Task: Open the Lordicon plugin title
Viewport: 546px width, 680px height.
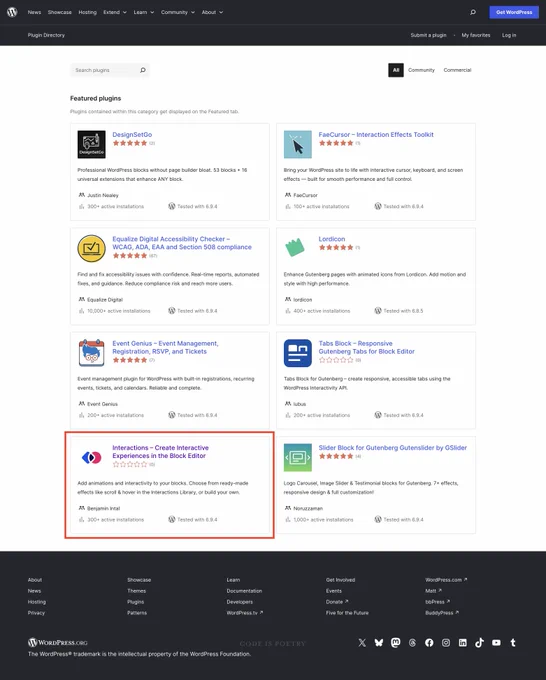Action: 332,239
